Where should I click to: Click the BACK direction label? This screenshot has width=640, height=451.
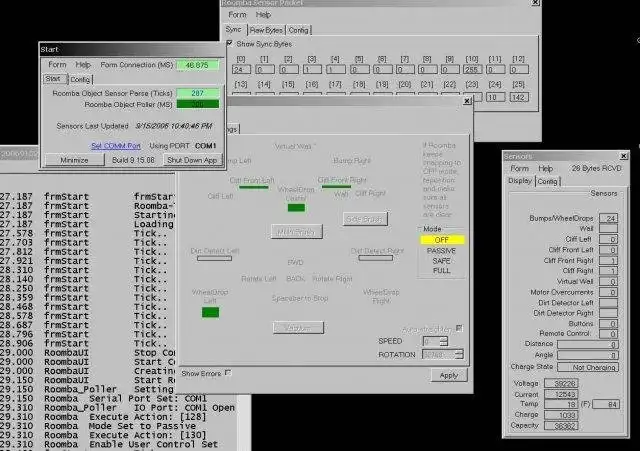pyautogui.click(x=295, y=279)
